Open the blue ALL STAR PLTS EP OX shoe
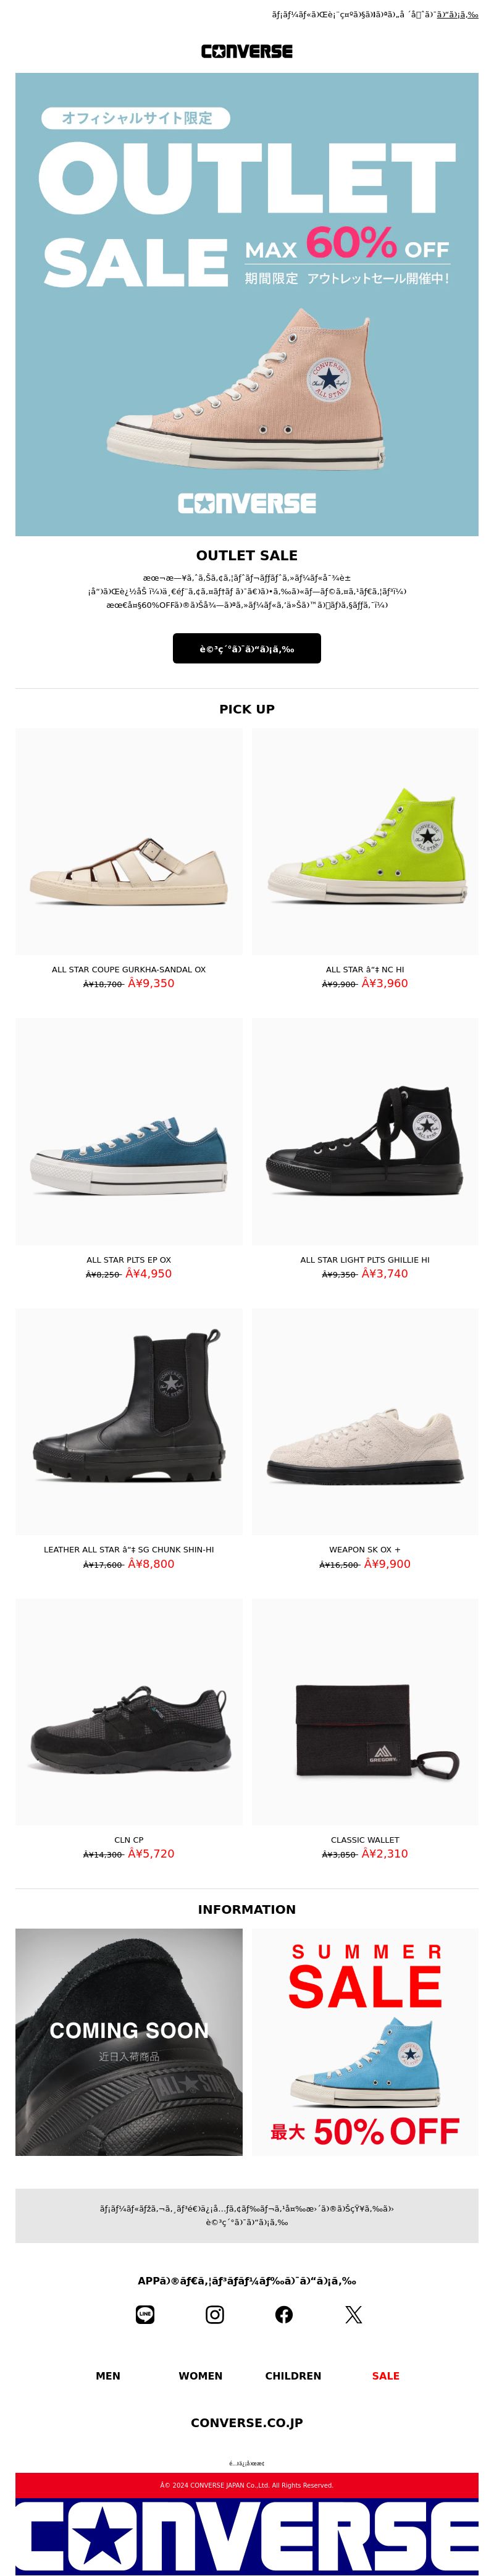 click(x=129, y=1132)
